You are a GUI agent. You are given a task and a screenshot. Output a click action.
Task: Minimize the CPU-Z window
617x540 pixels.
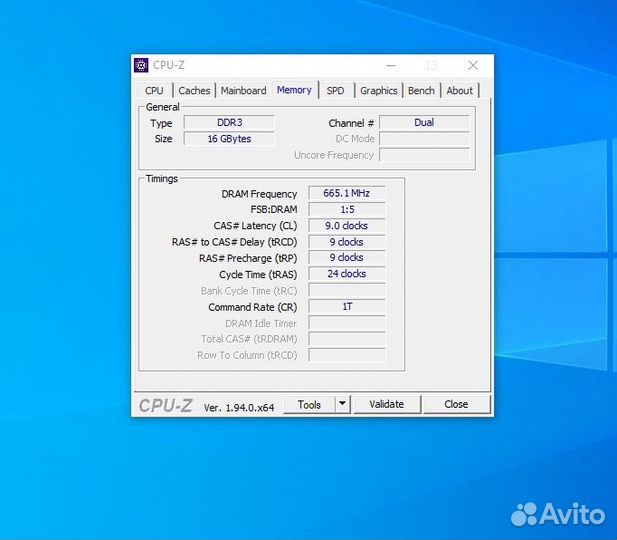[x=391, y=65]
